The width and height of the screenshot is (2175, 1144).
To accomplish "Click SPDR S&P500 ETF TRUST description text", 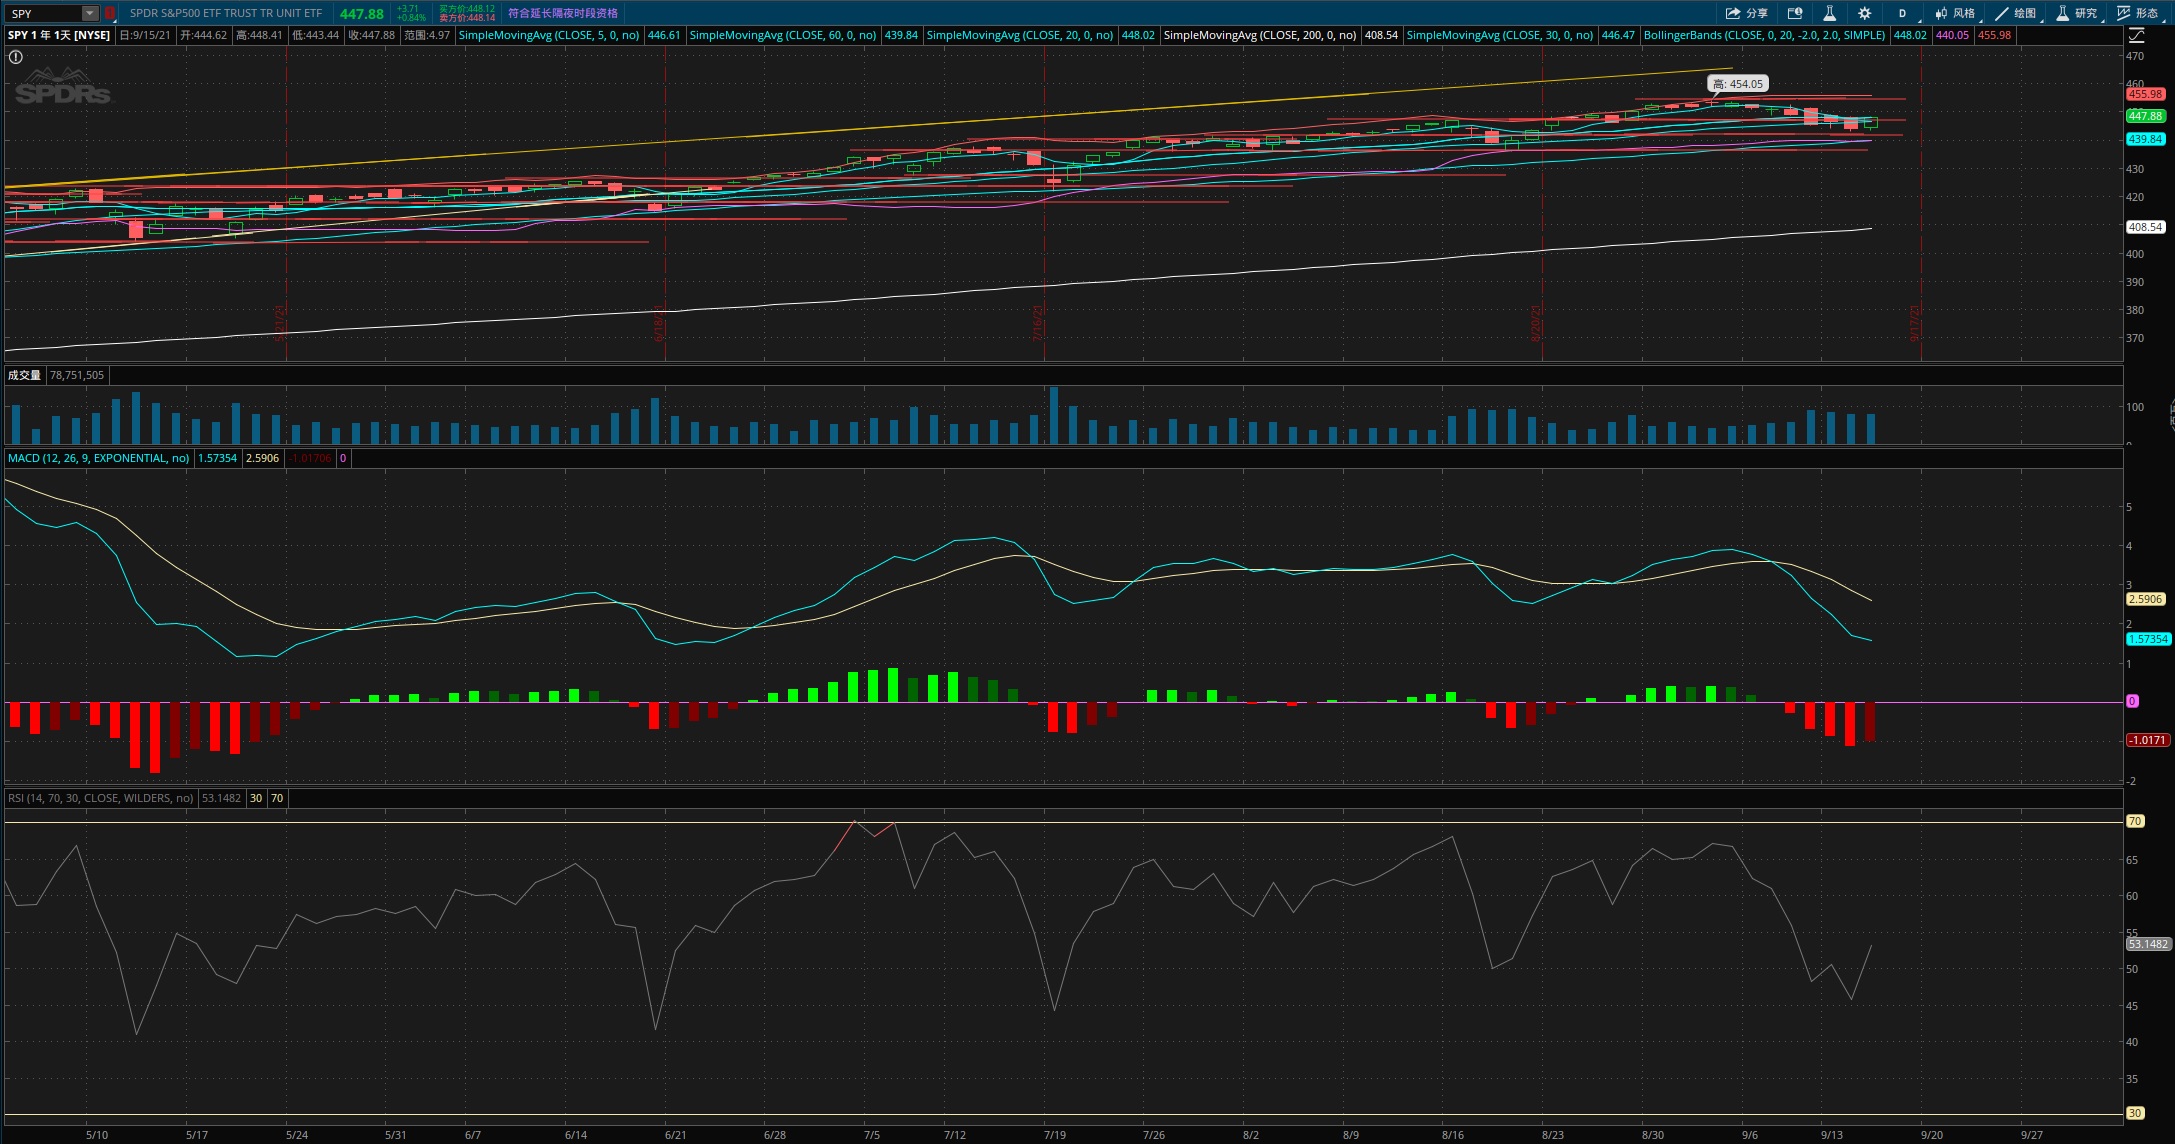I will (226, 13).
